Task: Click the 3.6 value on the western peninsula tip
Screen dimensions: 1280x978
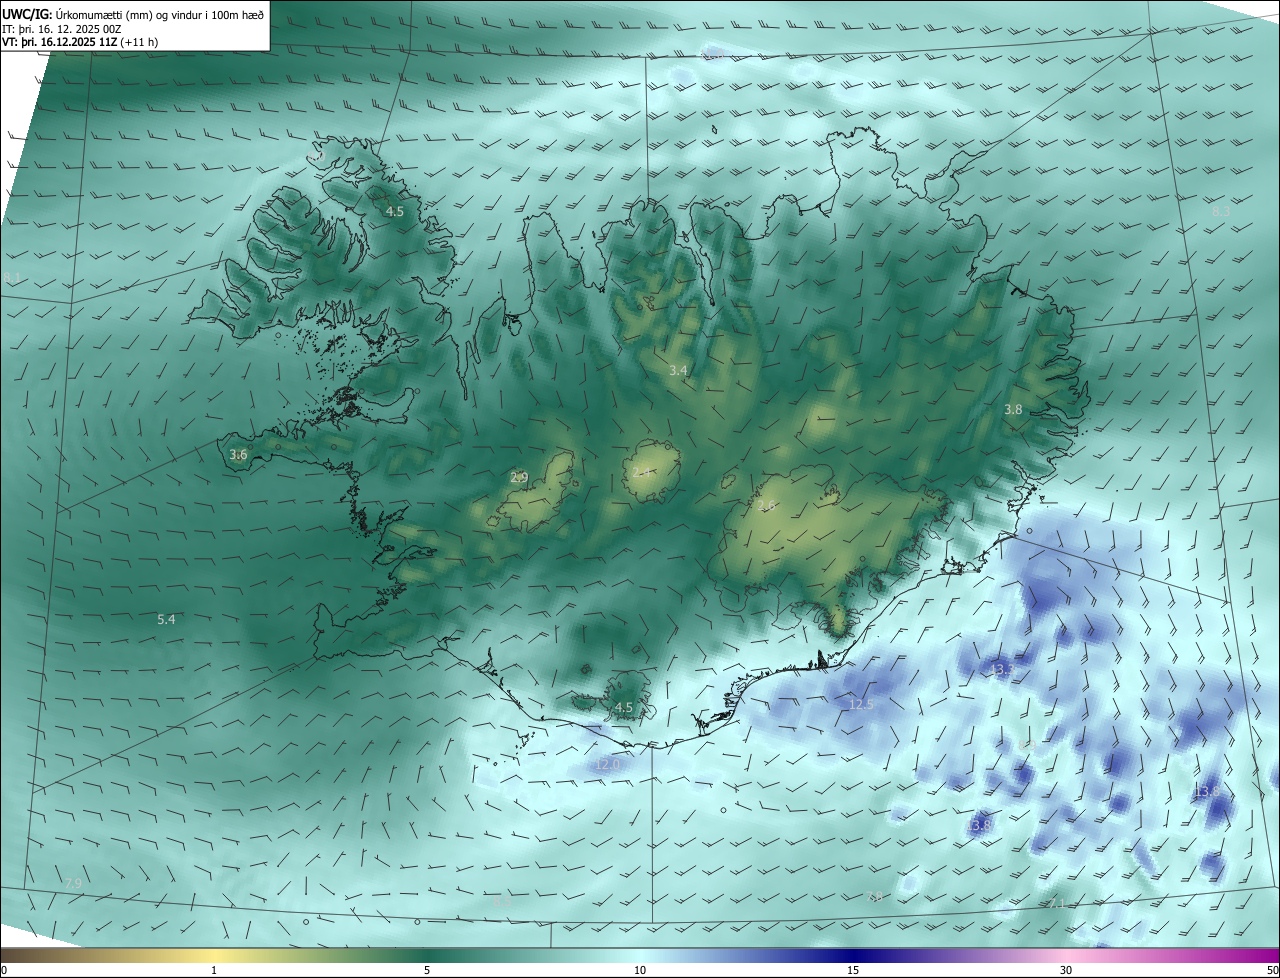Action: tap(238, 455)
